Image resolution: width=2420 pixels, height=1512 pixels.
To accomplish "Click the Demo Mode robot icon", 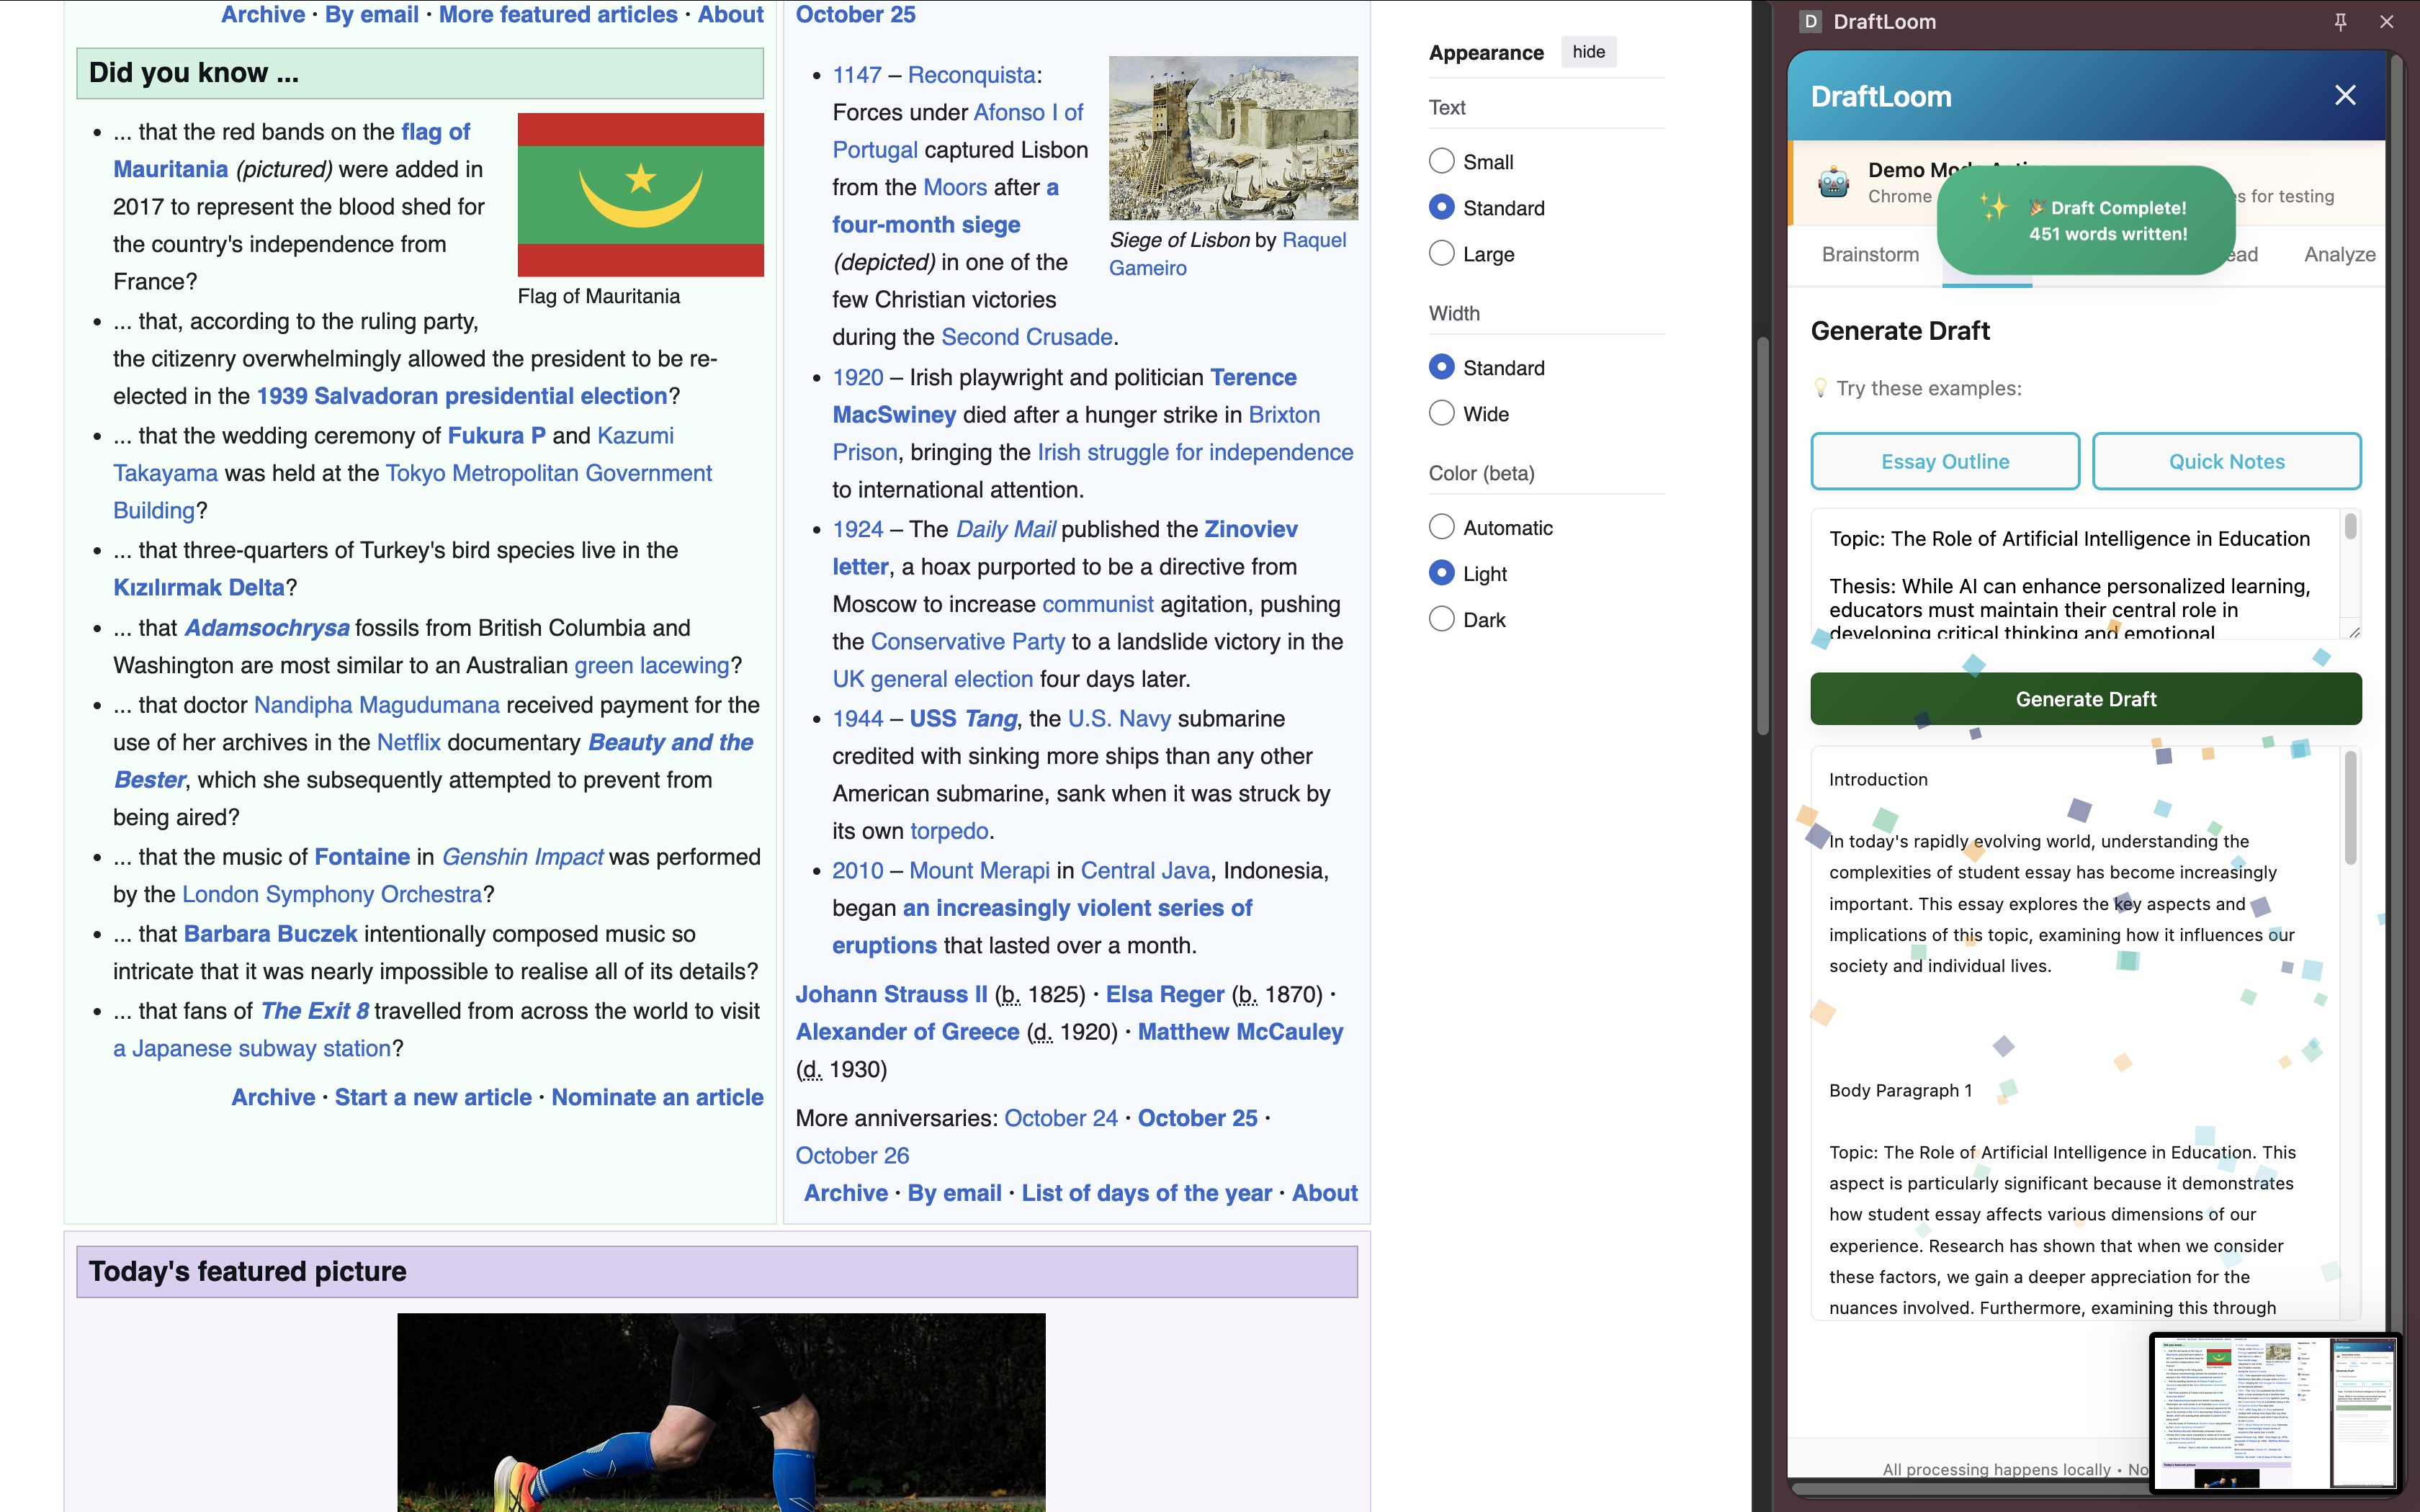I will pyautogui.click(x=1834, y=183).
